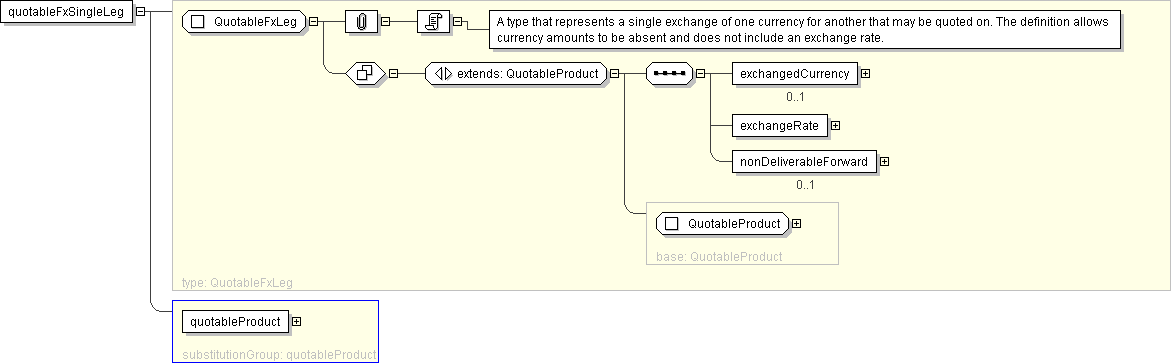Select the sequence compositor icon
1172x364 pixels.
(669, 73)
